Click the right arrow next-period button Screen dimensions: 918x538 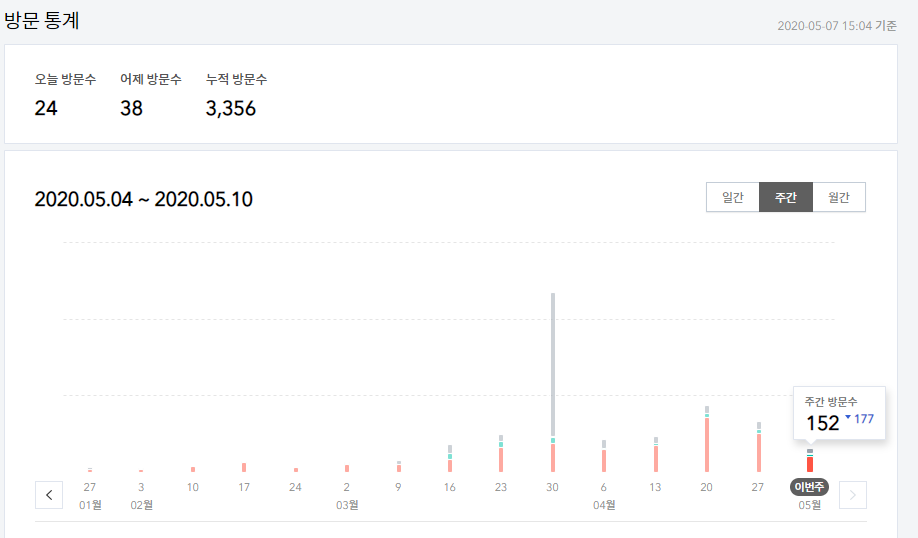point(852,495)
